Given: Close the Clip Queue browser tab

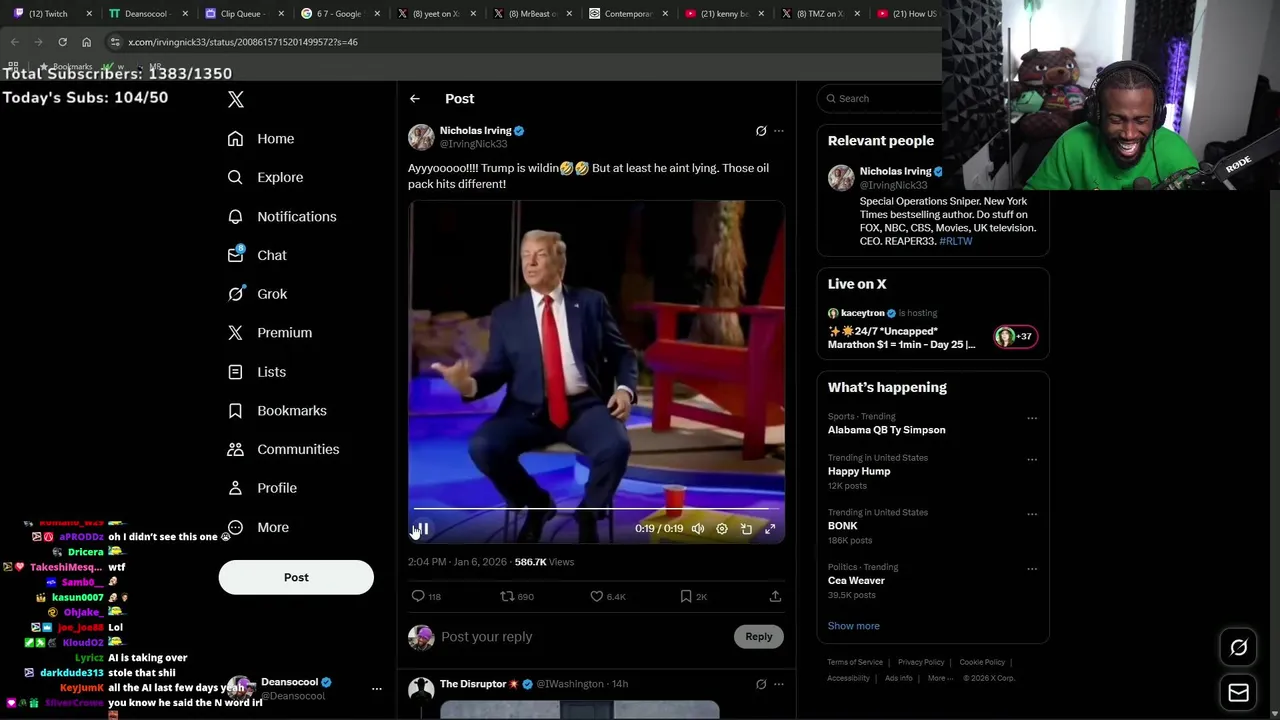Looking at the screenshot, I should pyautogui.click(x=281, y=14).
